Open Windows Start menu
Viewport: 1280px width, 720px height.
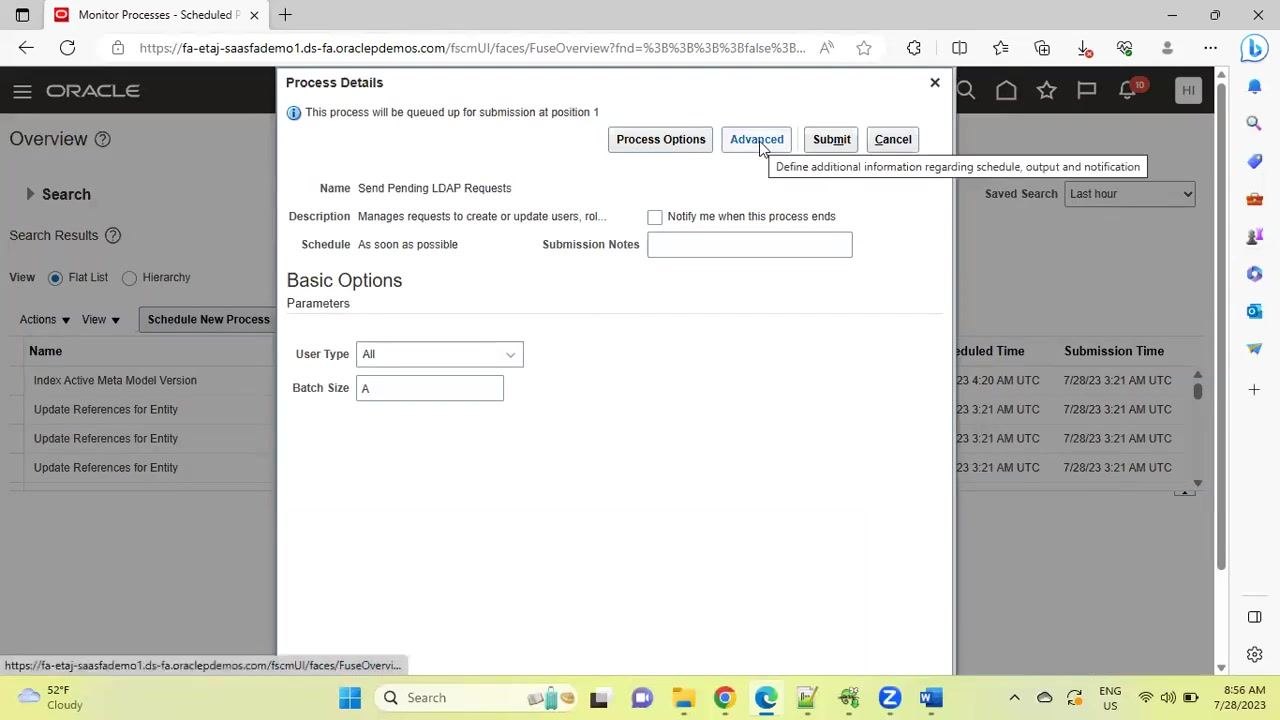pos(350,697)
